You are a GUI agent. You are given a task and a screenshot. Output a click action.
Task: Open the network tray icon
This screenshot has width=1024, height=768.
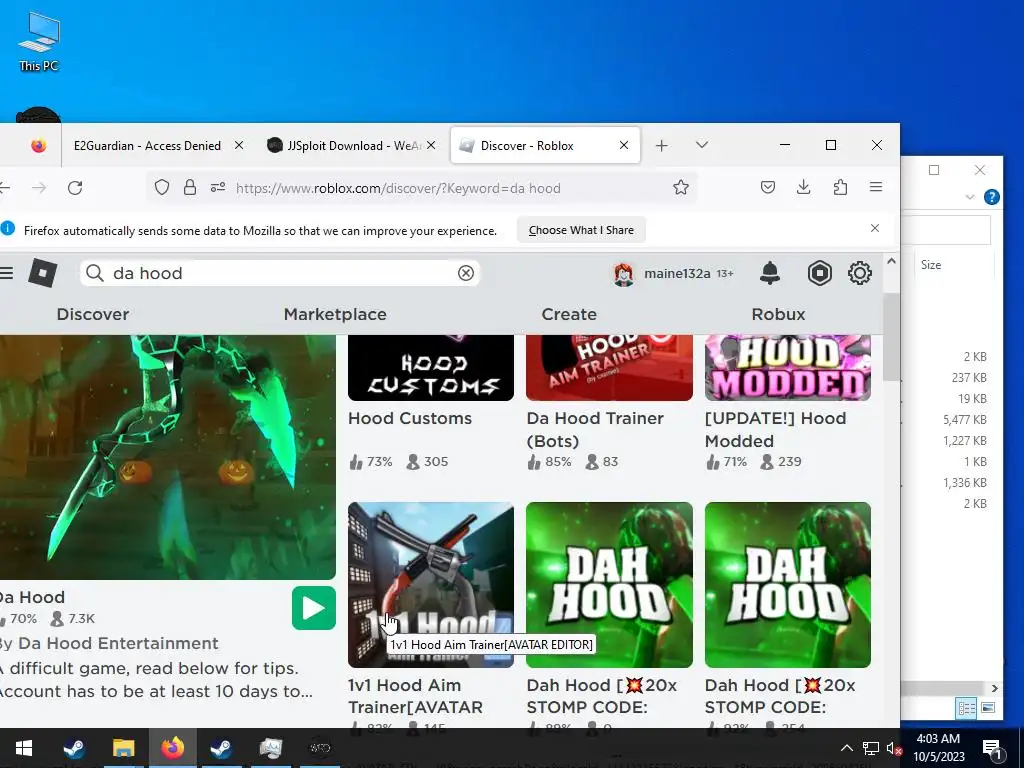click(x=871, y=748)
